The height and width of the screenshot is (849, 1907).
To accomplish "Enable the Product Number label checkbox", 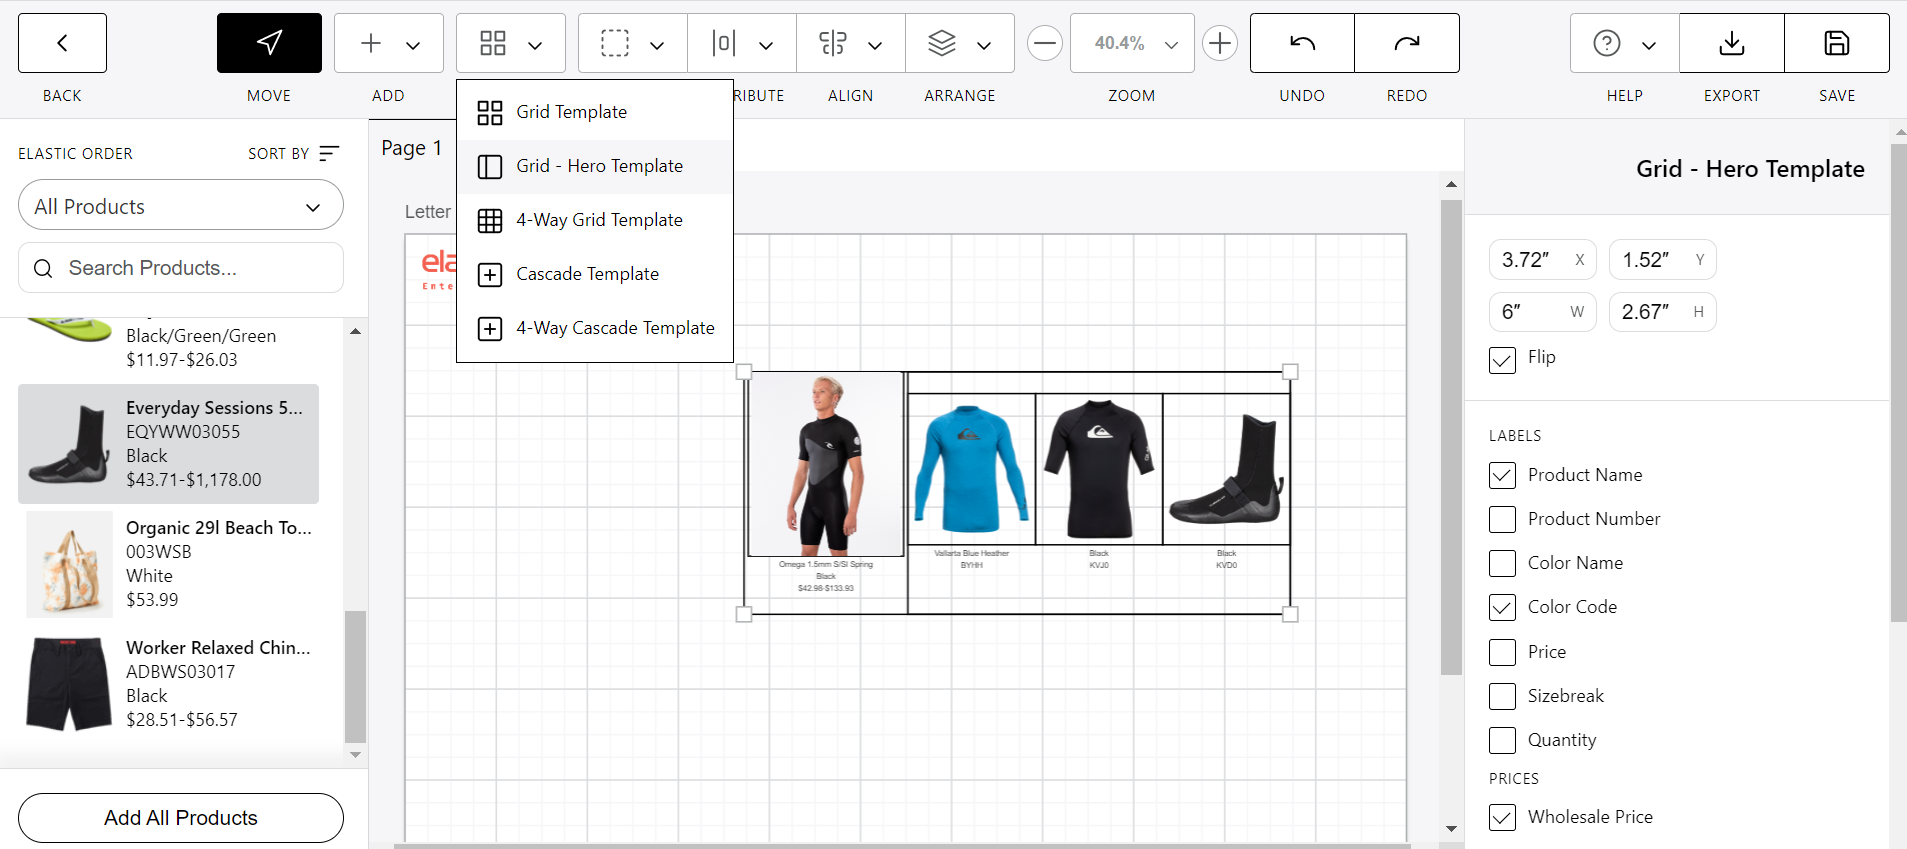I will tap(1502, 520).
